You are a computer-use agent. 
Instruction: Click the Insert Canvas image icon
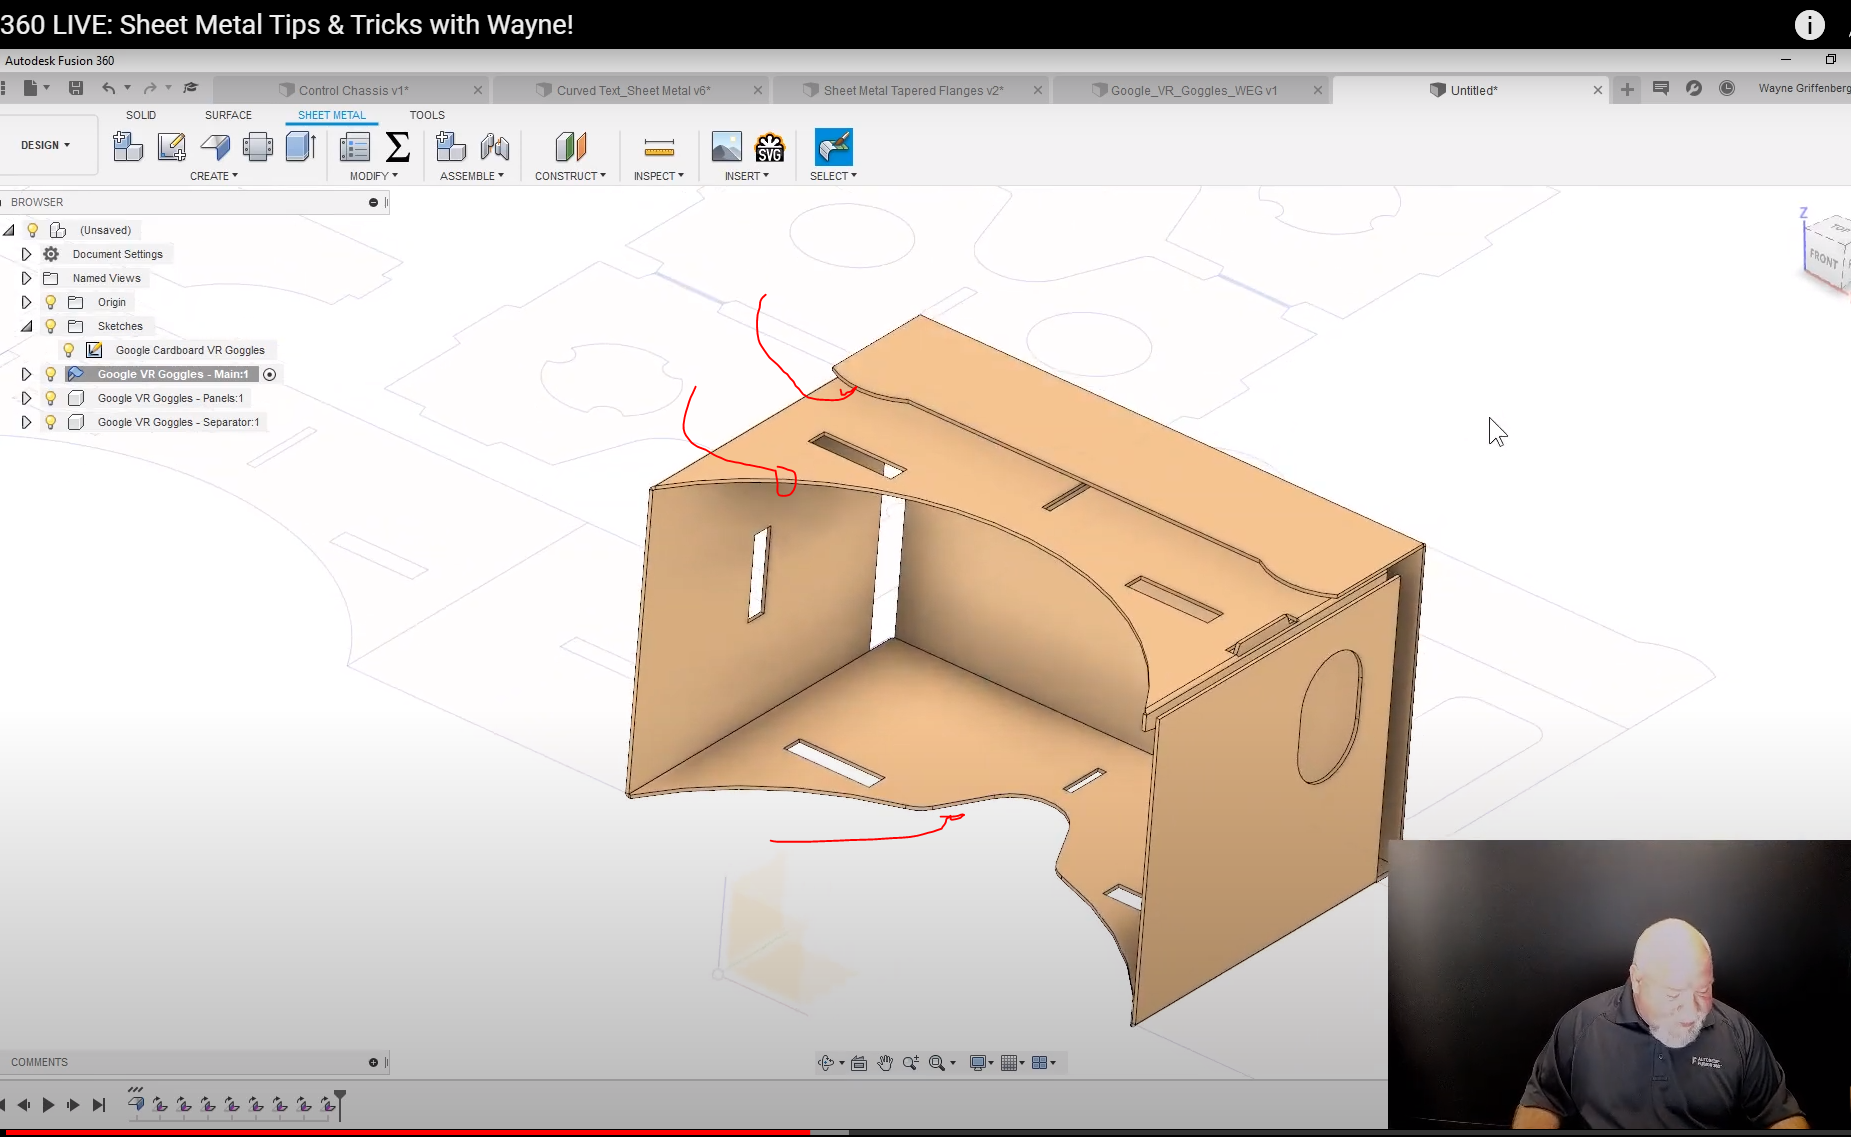727,147
